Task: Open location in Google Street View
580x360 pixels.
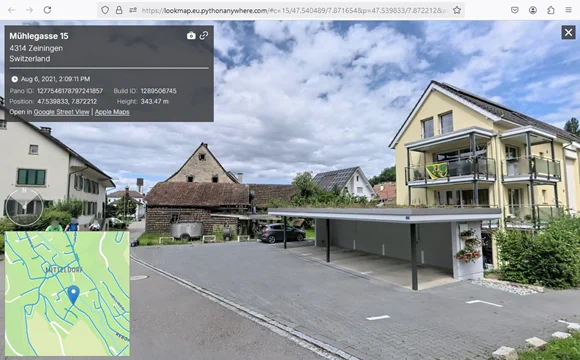Action: click(x=61, y=112)
